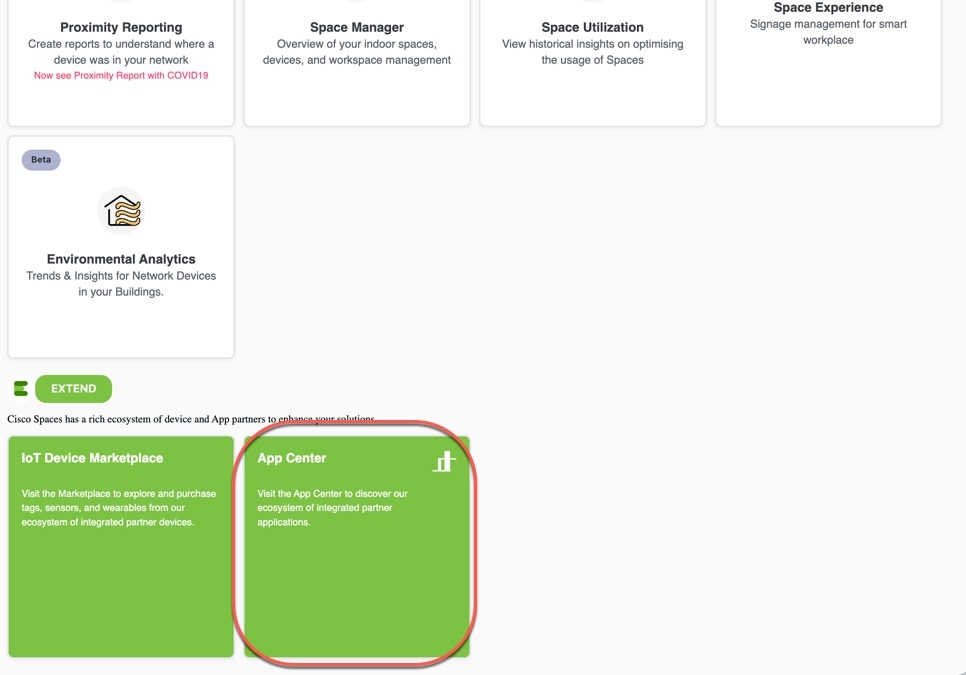Click the App Center chart icon
The image size is (966, 675).
point(444,461)
